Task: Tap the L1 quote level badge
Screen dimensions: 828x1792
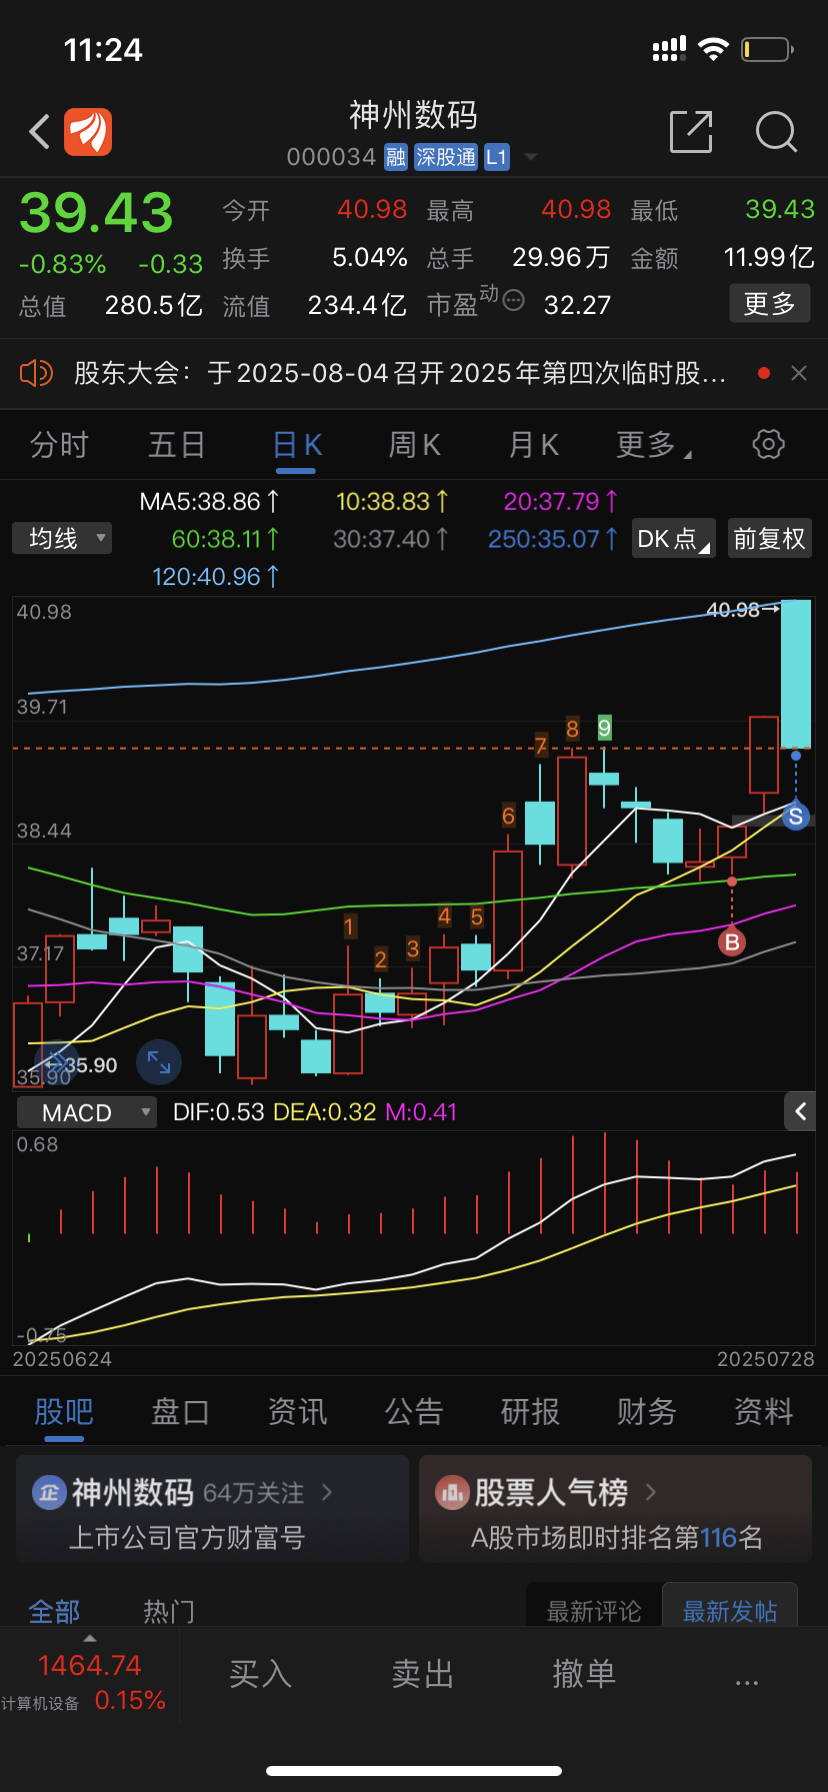Action: click(x=497, y=157)
